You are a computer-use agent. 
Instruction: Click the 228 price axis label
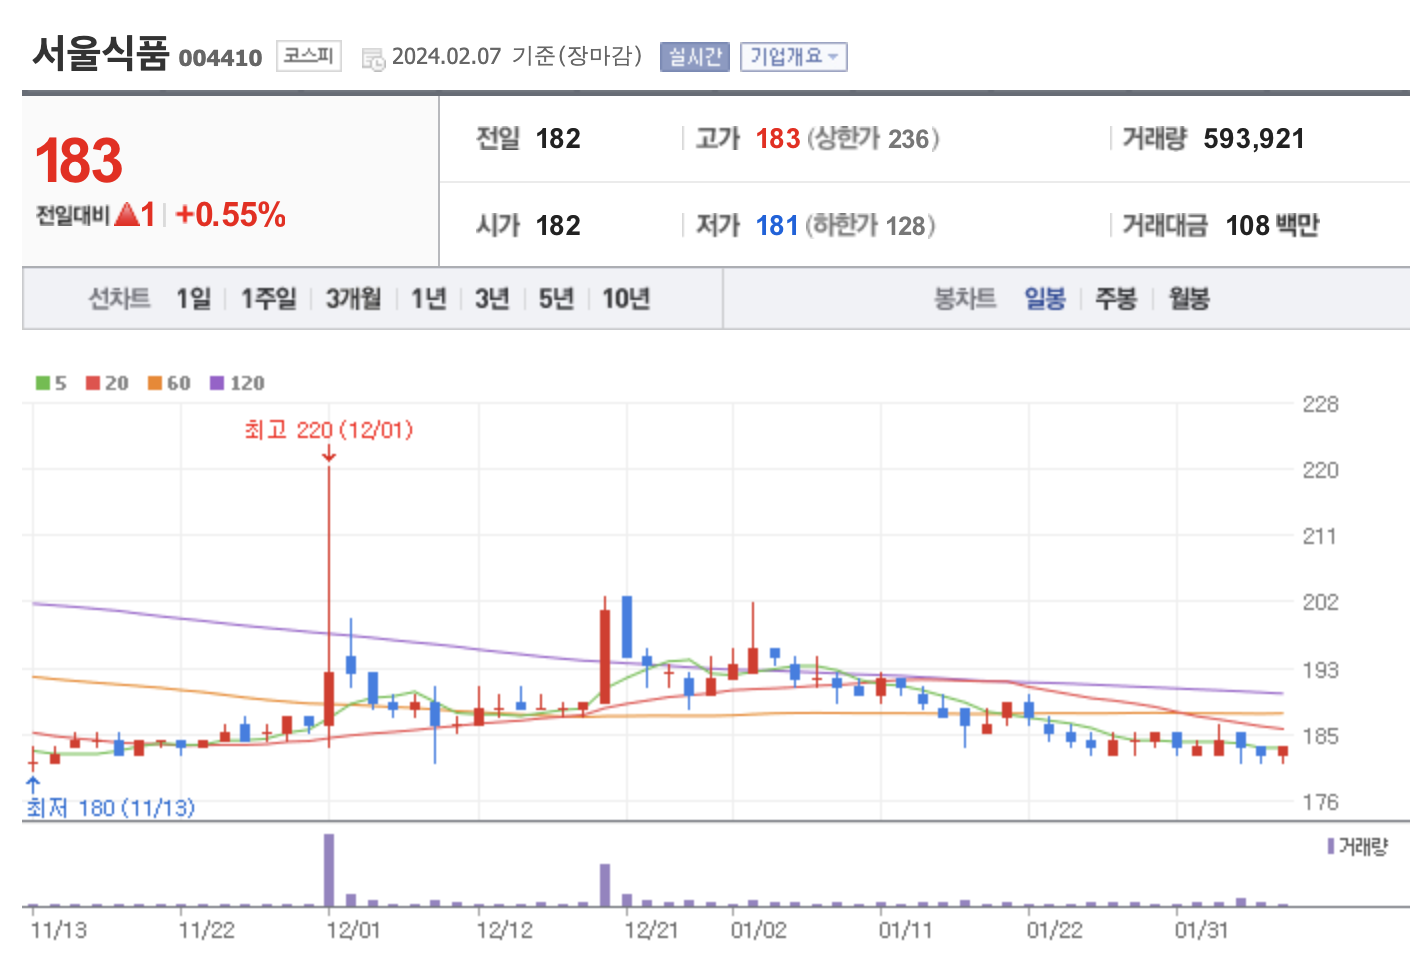coord(1320,404)
